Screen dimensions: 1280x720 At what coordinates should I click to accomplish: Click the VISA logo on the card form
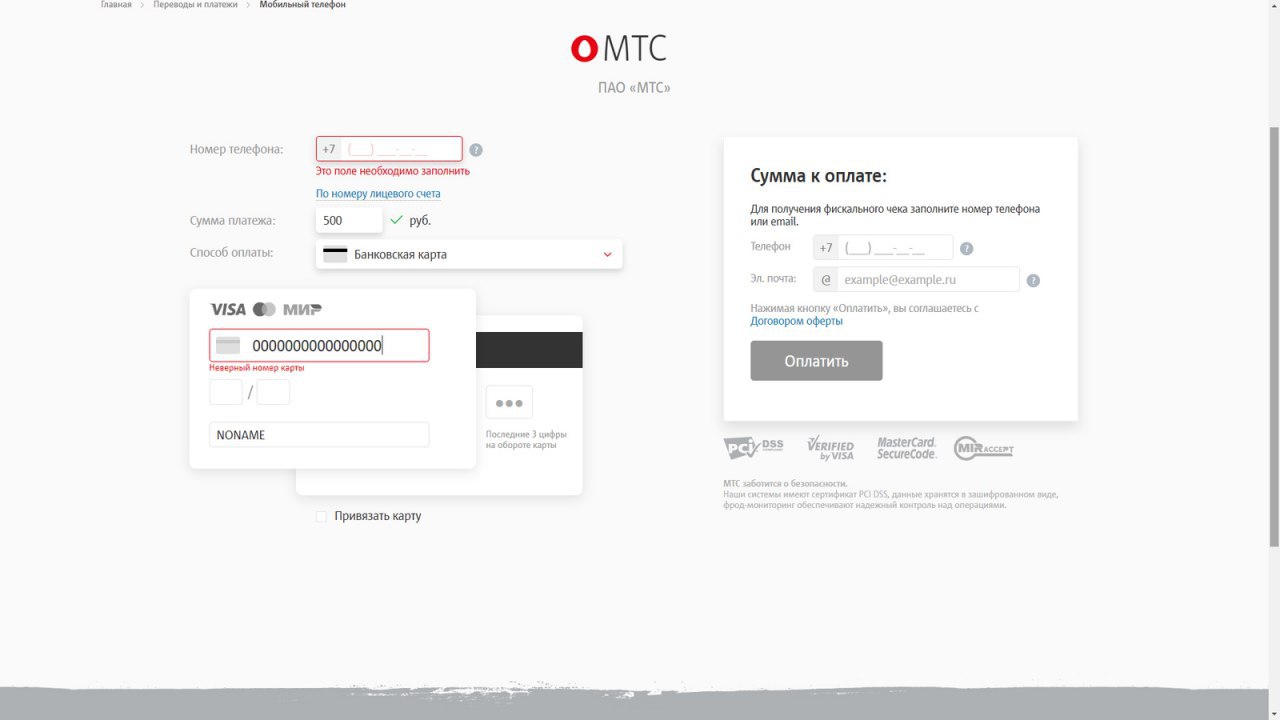[228, 309]
